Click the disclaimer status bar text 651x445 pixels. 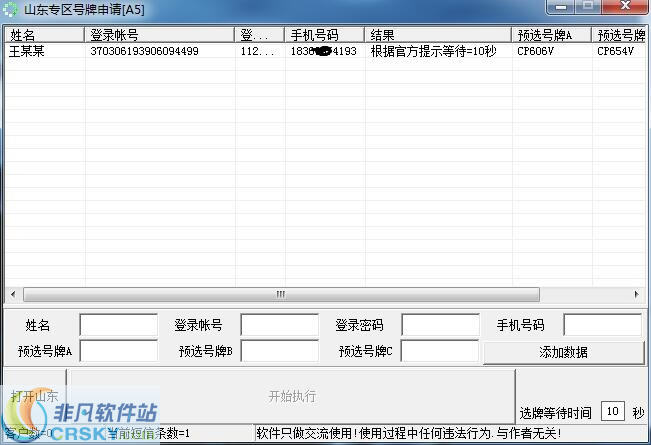coord(409,434)
